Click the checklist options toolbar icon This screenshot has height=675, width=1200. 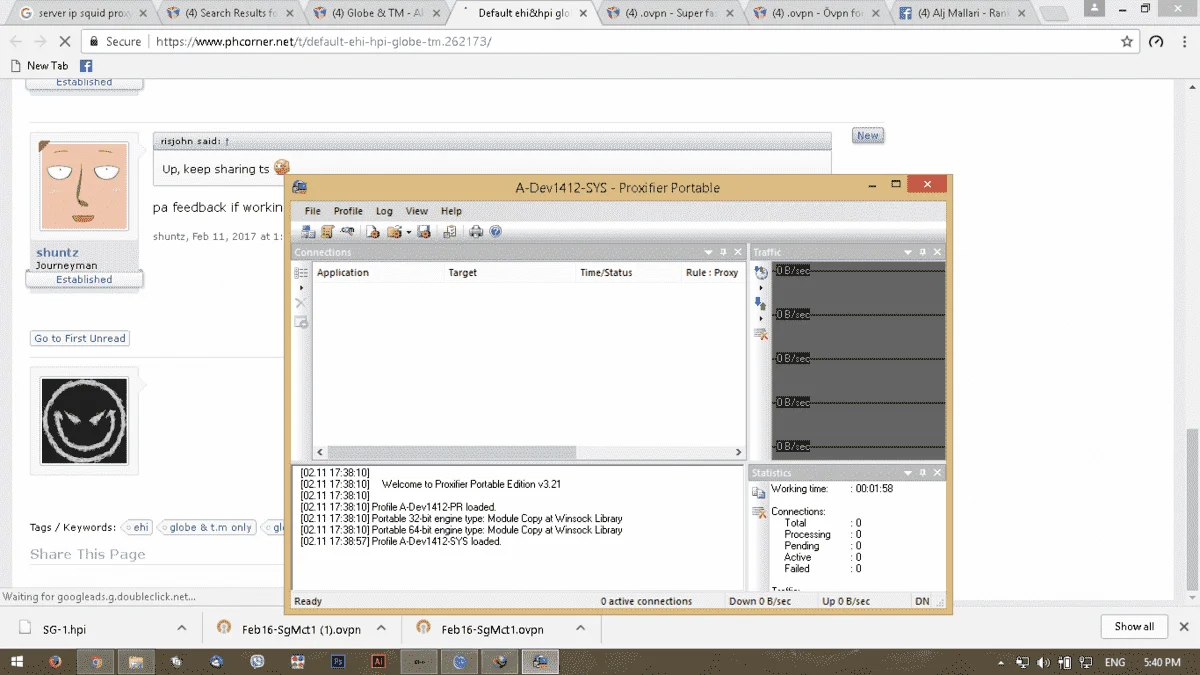tap(450, 232)
